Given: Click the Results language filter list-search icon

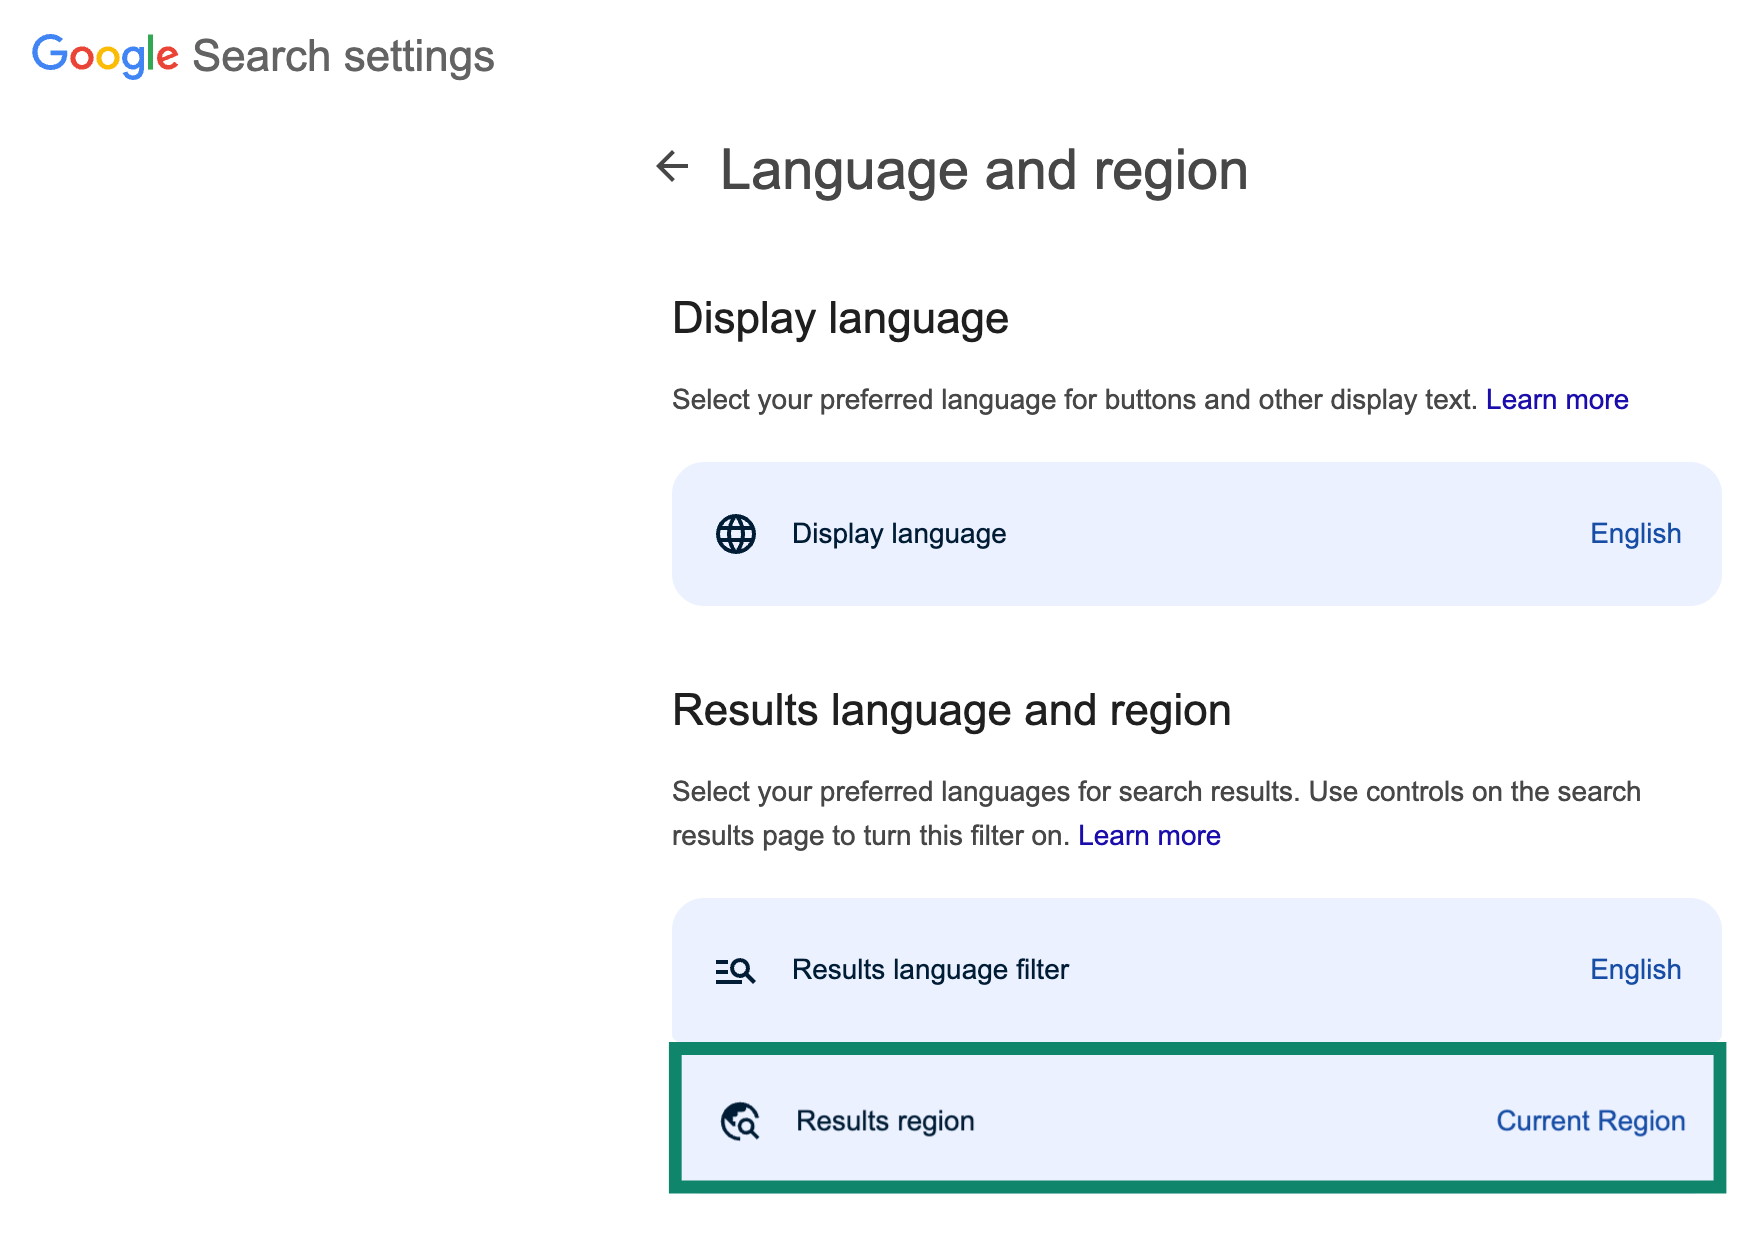Looking at the screenshot, I should [x=736, y=970].
